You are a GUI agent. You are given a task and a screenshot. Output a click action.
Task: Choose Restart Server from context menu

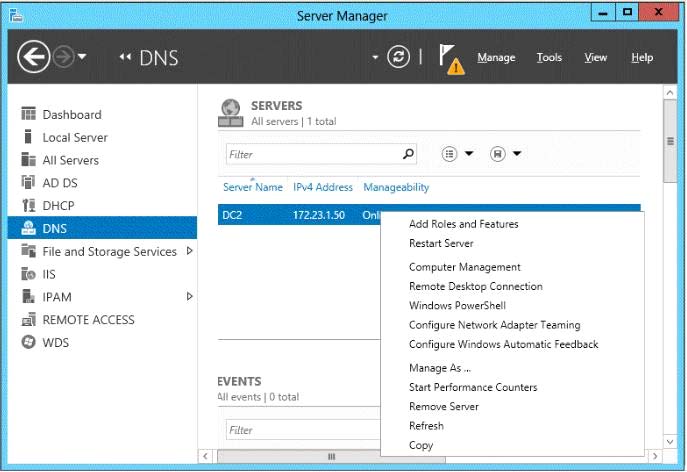point(441,244)
